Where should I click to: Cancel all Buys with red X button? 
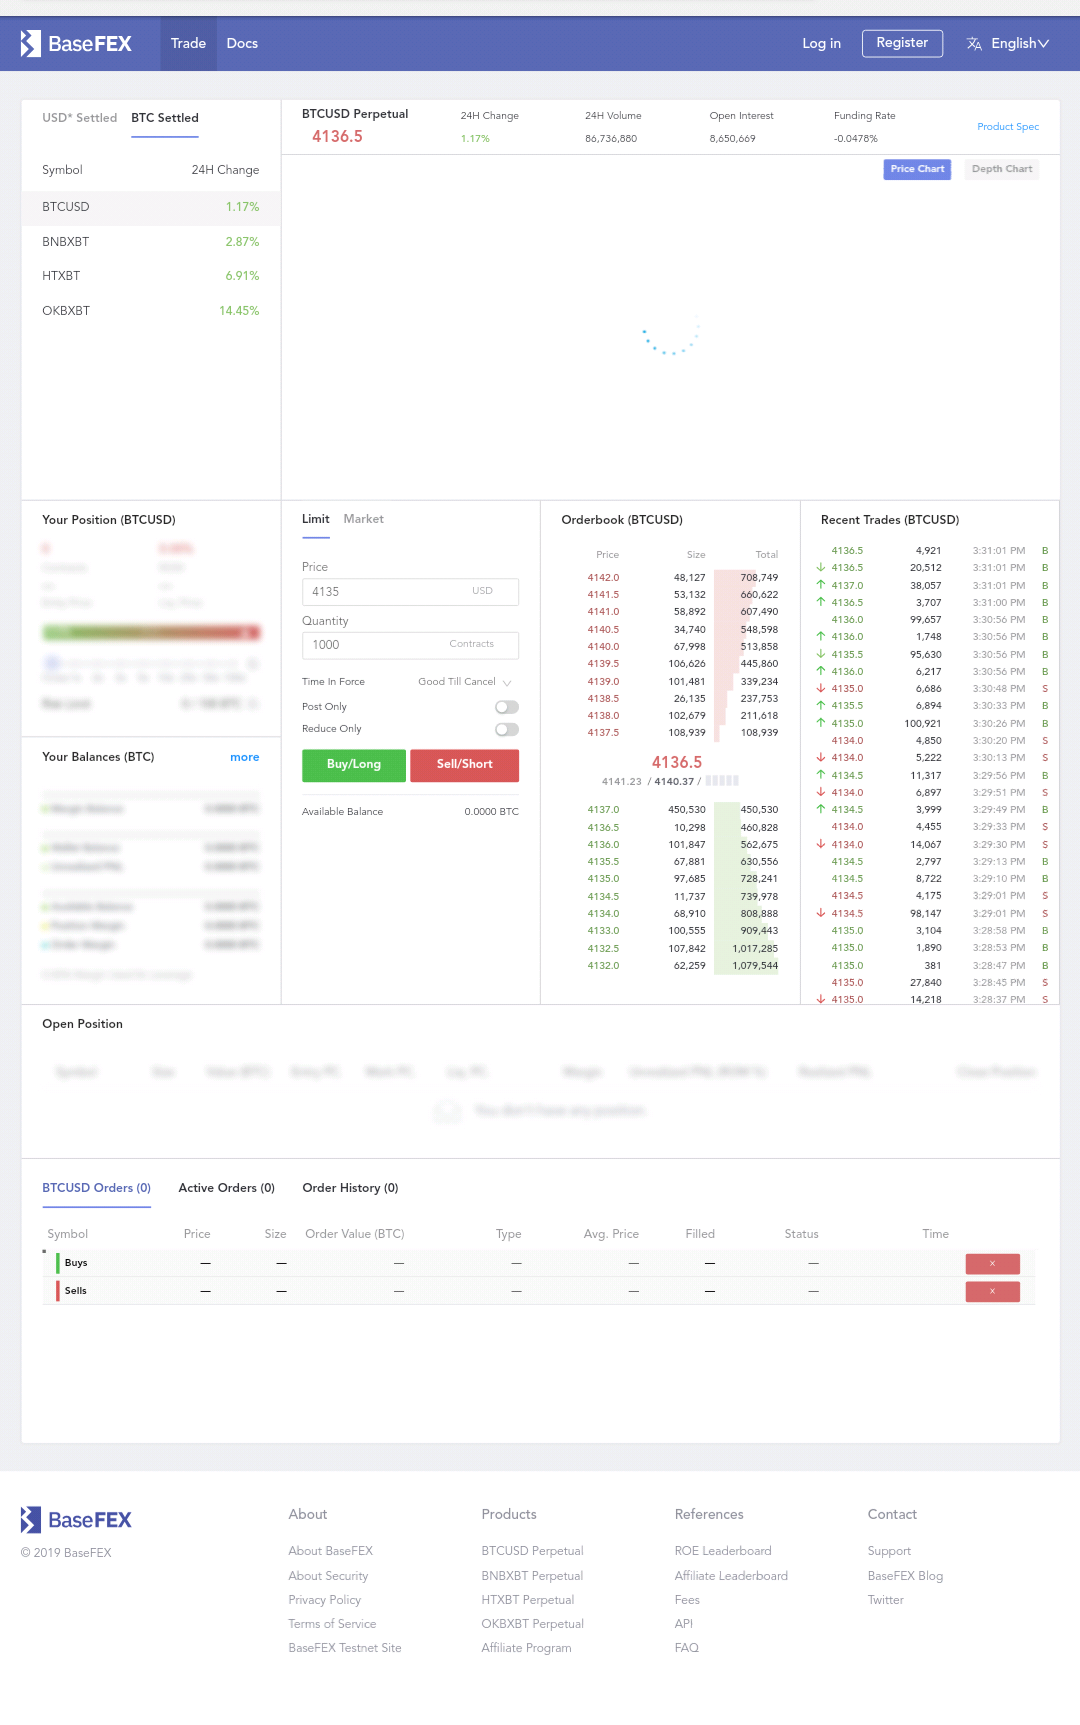(992, 1263)
